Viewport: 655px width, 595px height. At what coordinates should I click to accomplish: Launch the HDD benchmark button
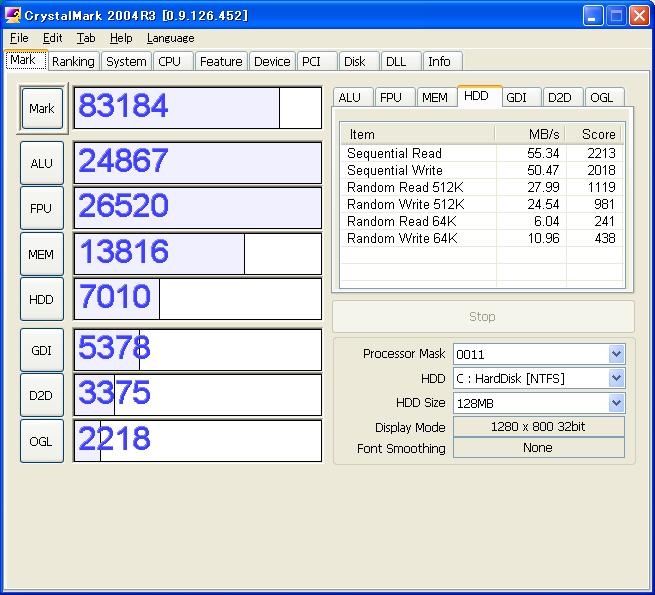(41, 299)
